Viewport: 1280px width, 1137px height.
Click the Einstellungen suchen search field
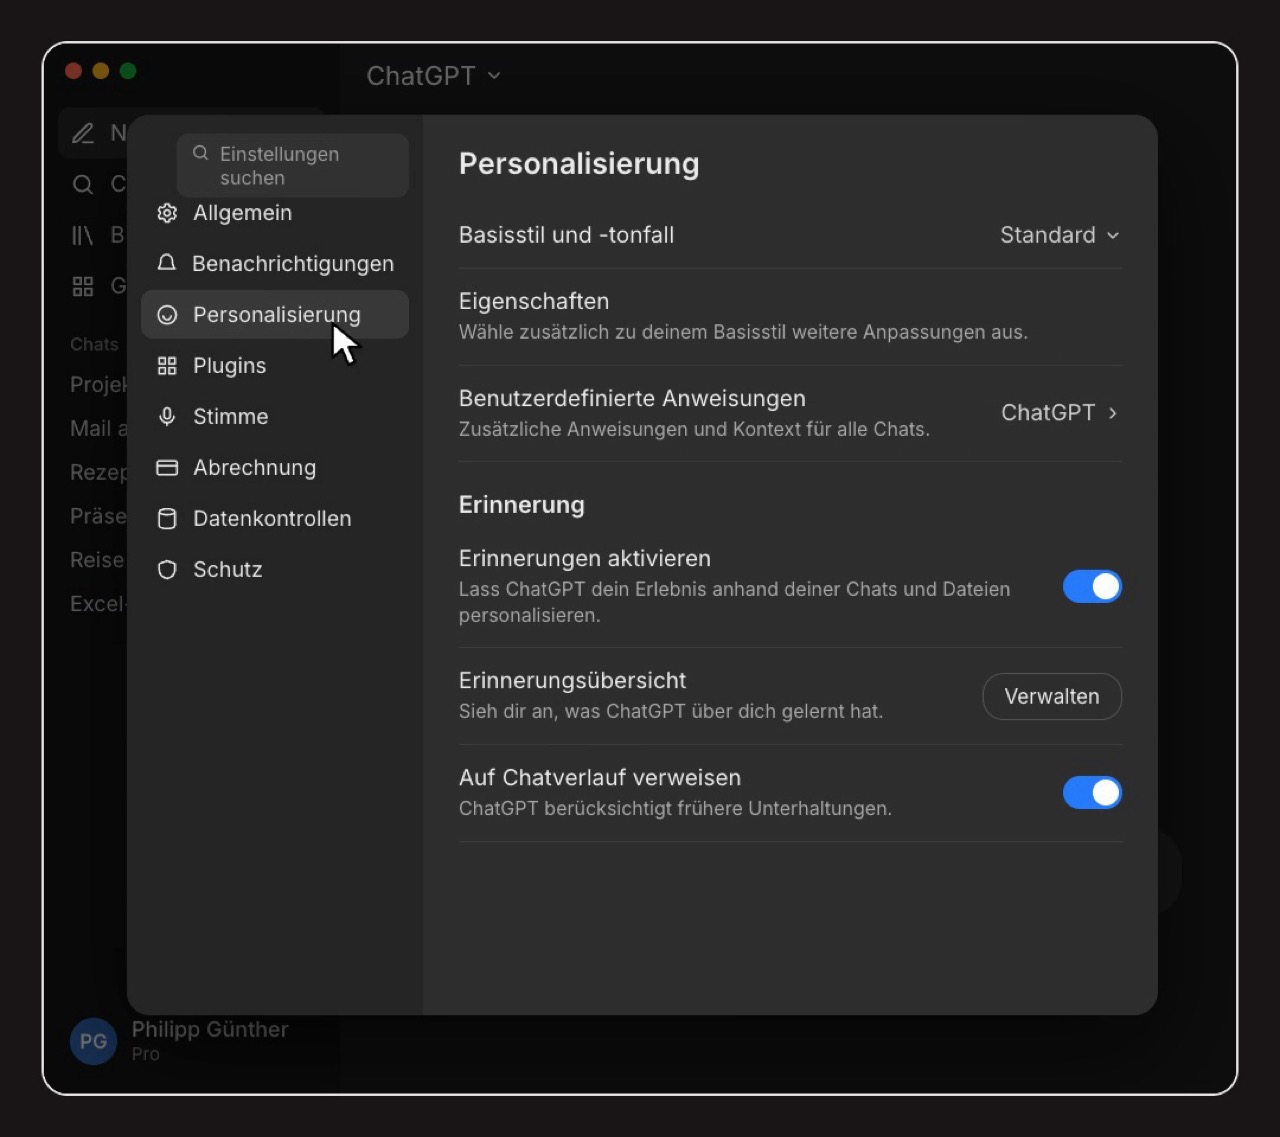tap(293, 165)
